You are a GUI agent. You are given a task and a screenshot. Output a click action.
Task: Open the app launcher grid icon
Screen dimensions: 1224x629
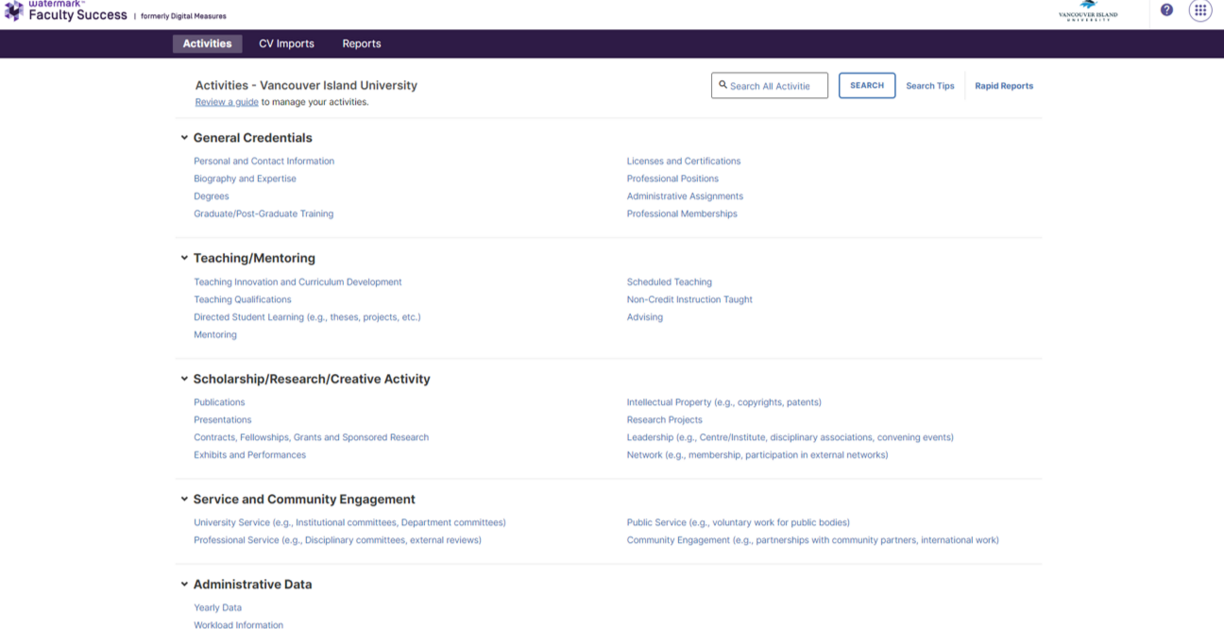tap(1200, 10)
